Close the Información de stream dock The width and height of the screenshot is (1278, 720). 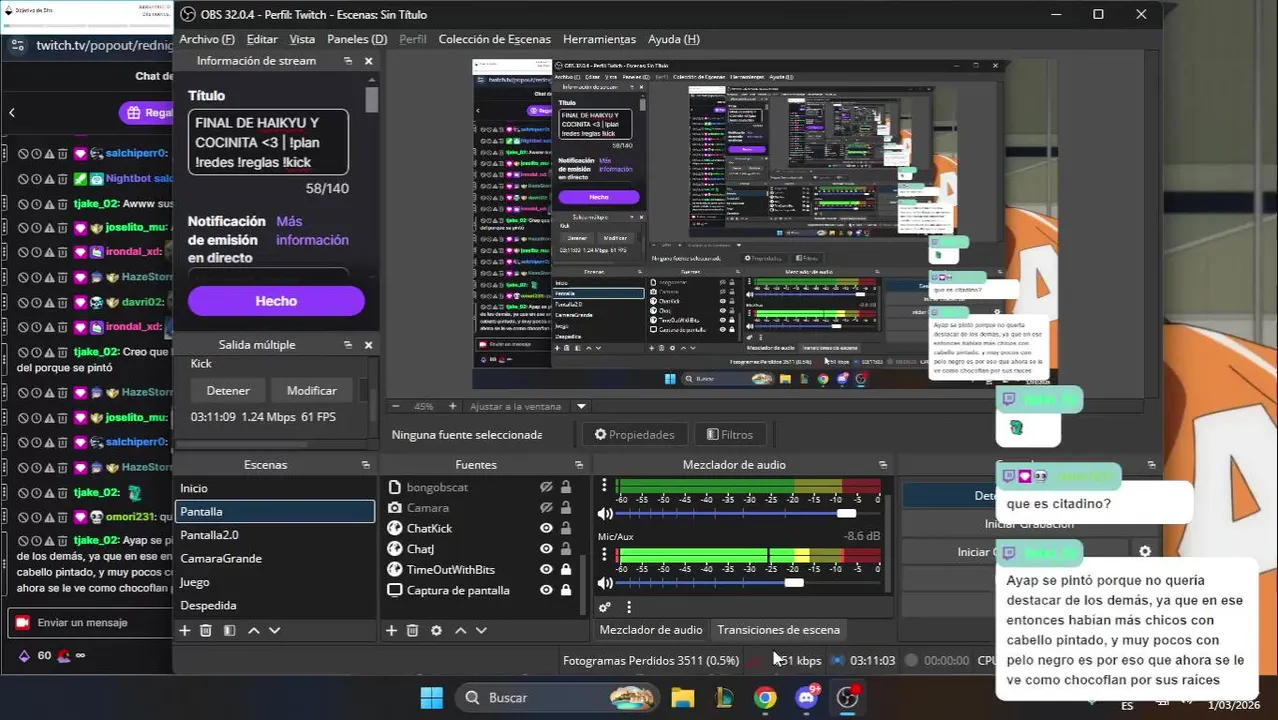pos(368,61)
